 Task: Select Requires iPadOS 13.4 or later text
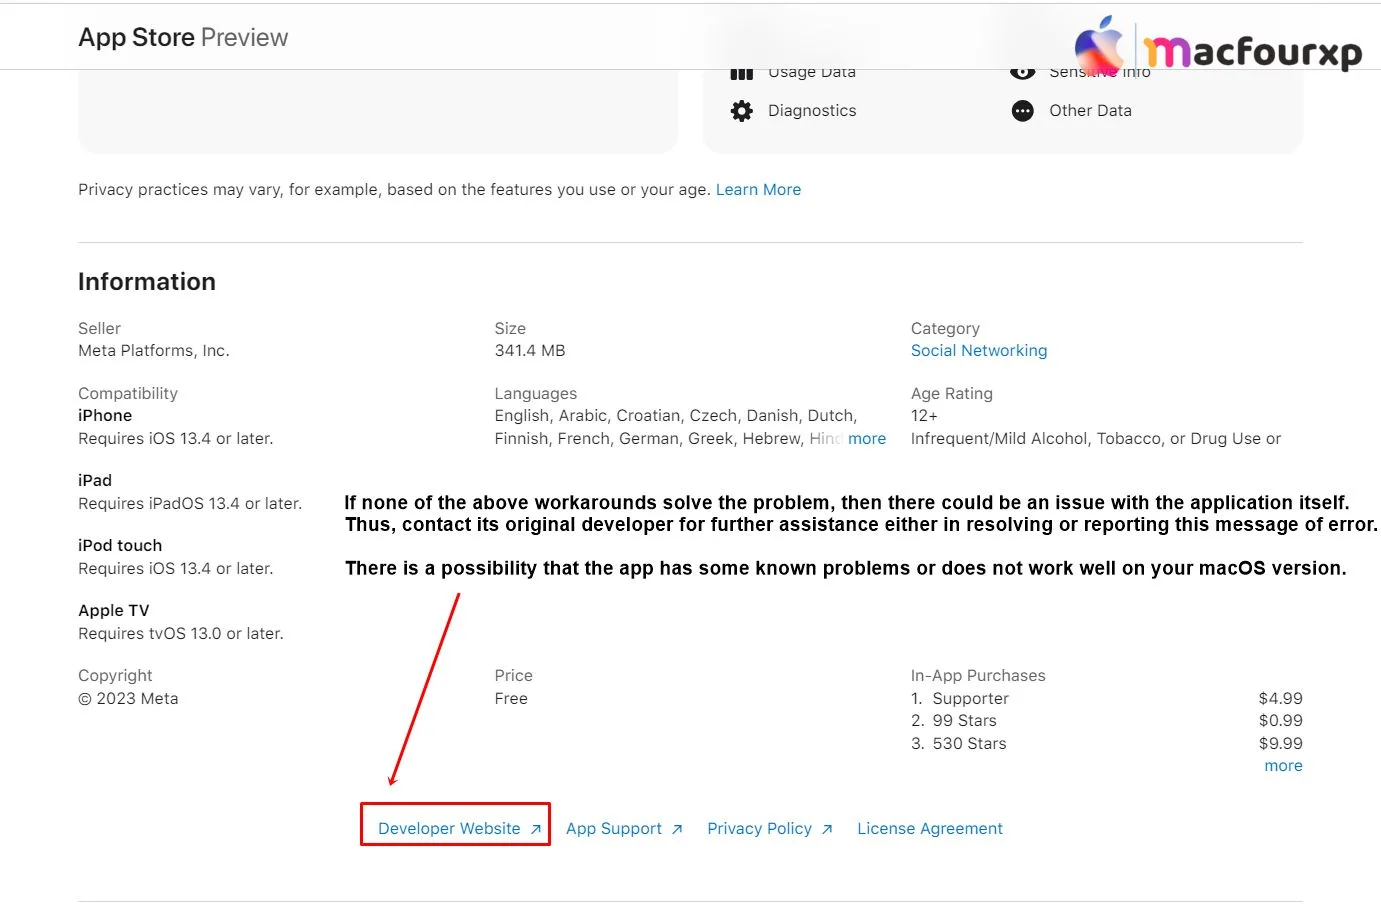click(190, 503)
